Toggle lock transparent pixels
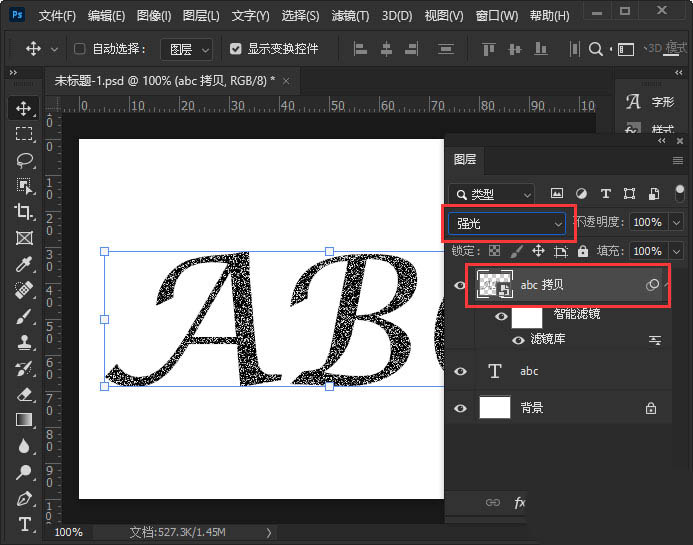Screen dimensions: 693x545 click(x=495, y=251)
